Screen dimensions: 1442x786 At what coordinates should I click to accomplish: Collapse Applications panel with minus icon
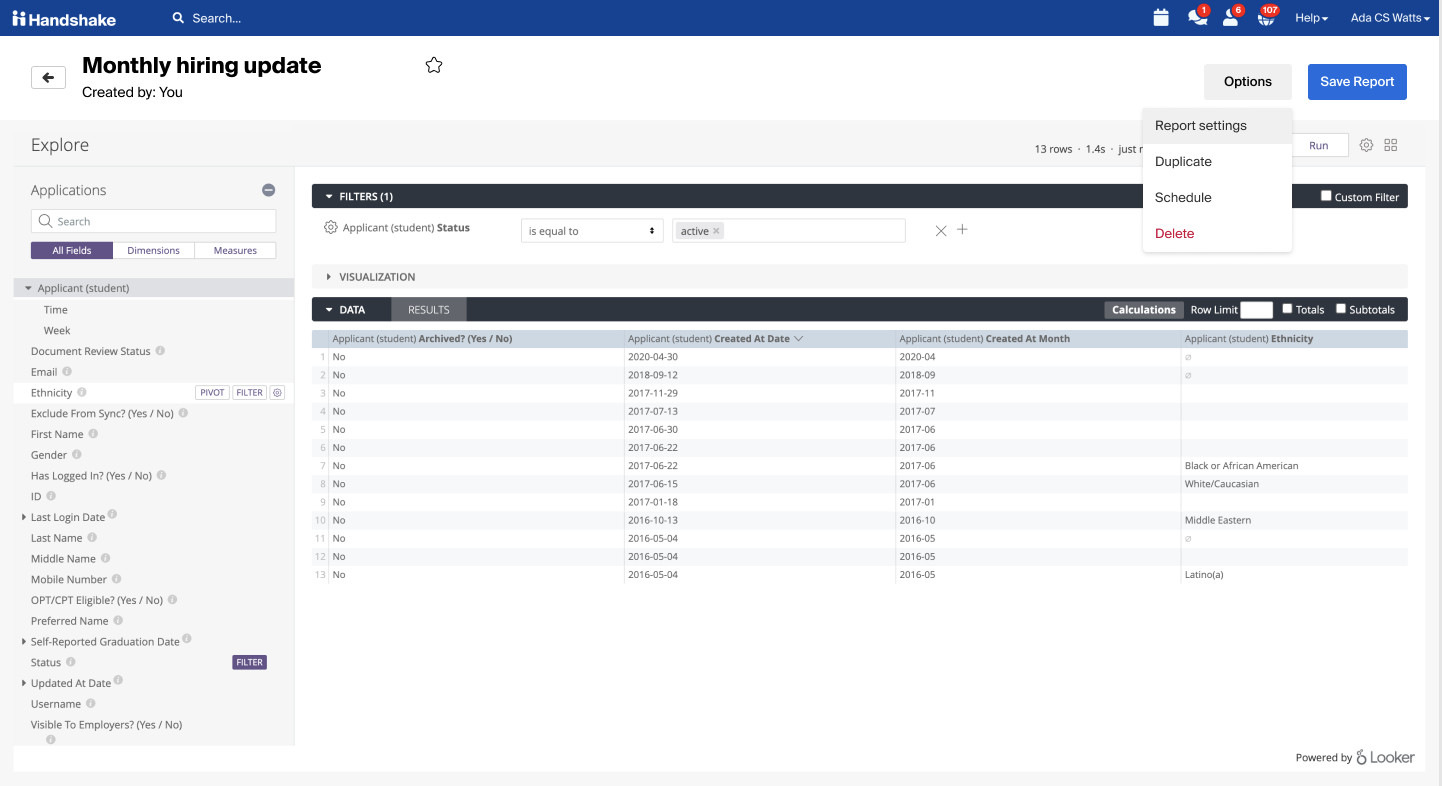(268, 190)
